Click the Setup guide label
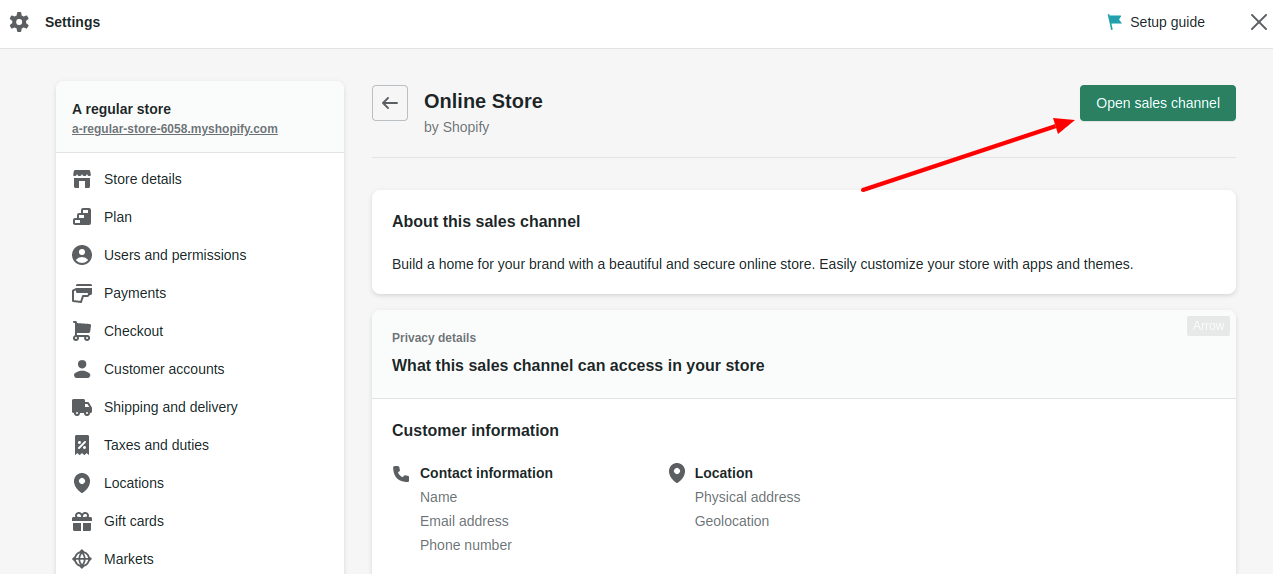Screen dimensions: 1273x574 pos(1167,22)
